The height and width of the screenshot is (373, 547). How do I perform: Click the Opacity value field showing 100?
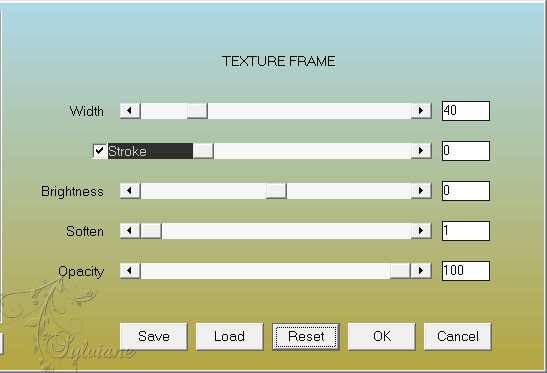(x=466, y=271)
